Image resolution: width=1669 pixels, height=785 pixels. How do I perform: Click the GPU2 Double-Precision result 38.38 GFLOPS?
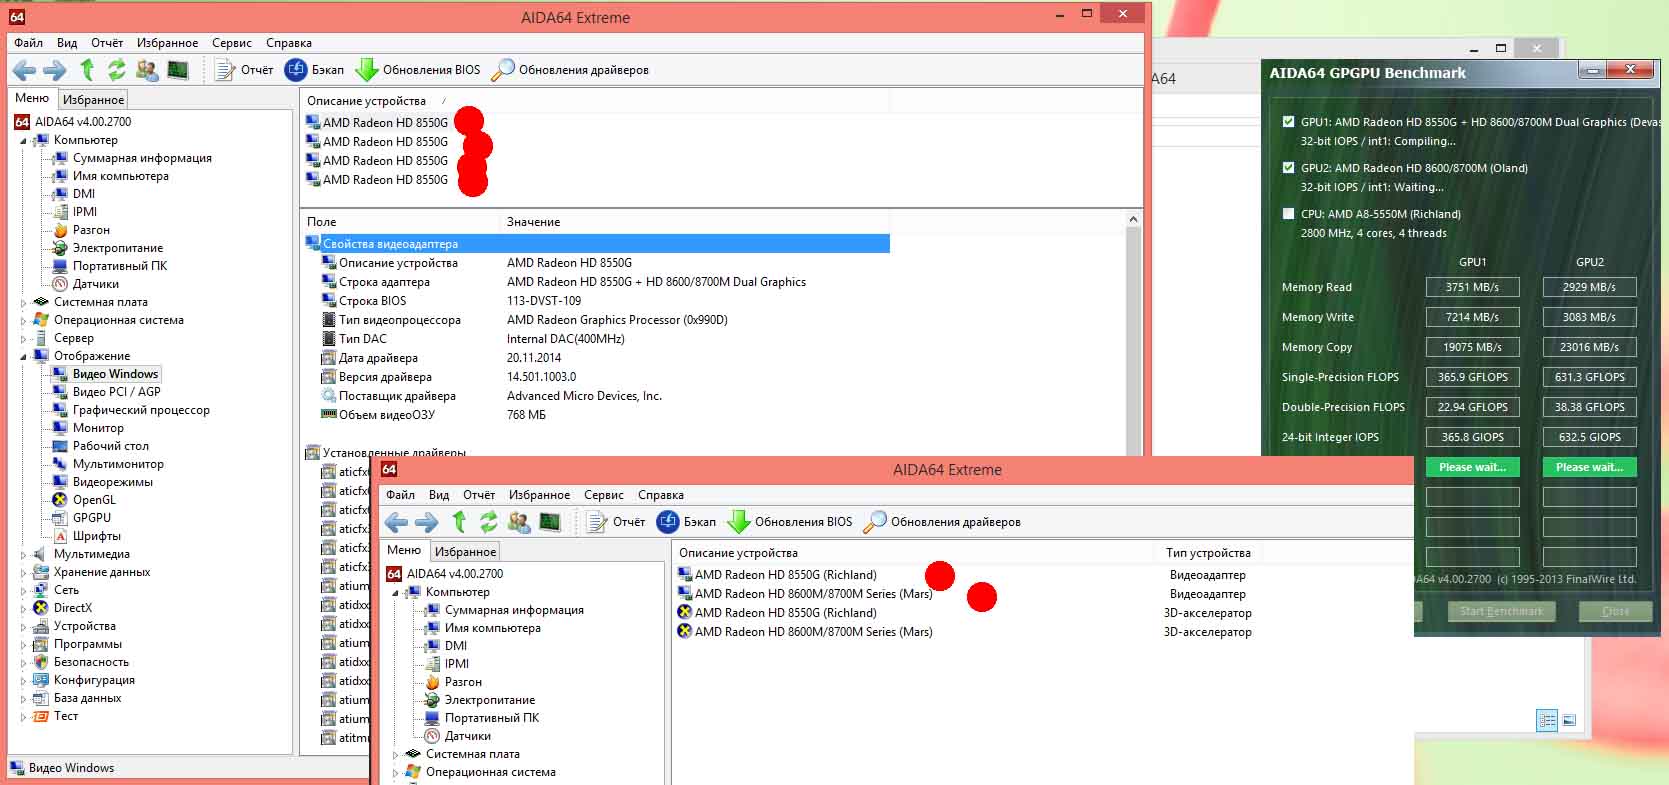[x=1590, y=407]
